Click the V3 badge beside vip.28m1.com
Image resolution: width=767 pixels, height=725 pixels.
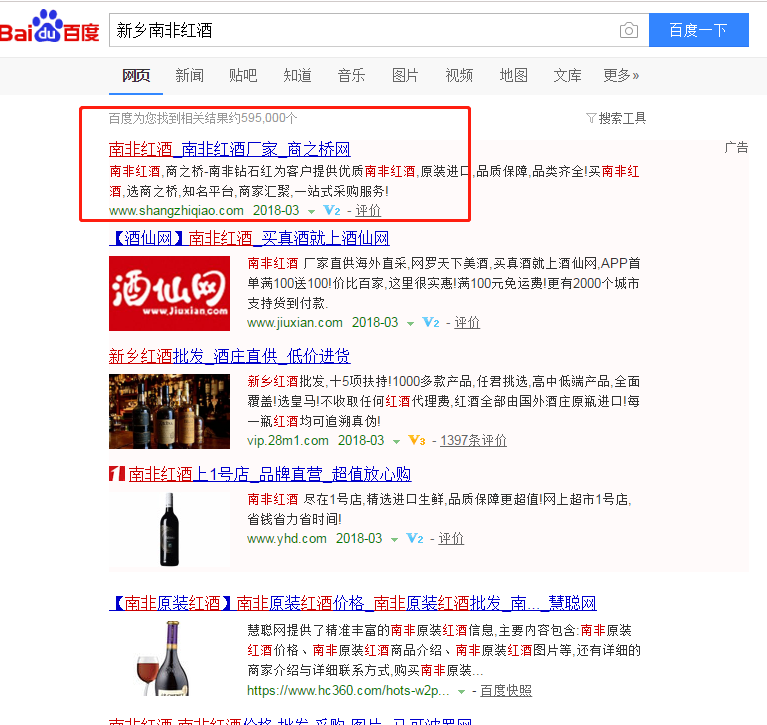click(x=417, y=440)
